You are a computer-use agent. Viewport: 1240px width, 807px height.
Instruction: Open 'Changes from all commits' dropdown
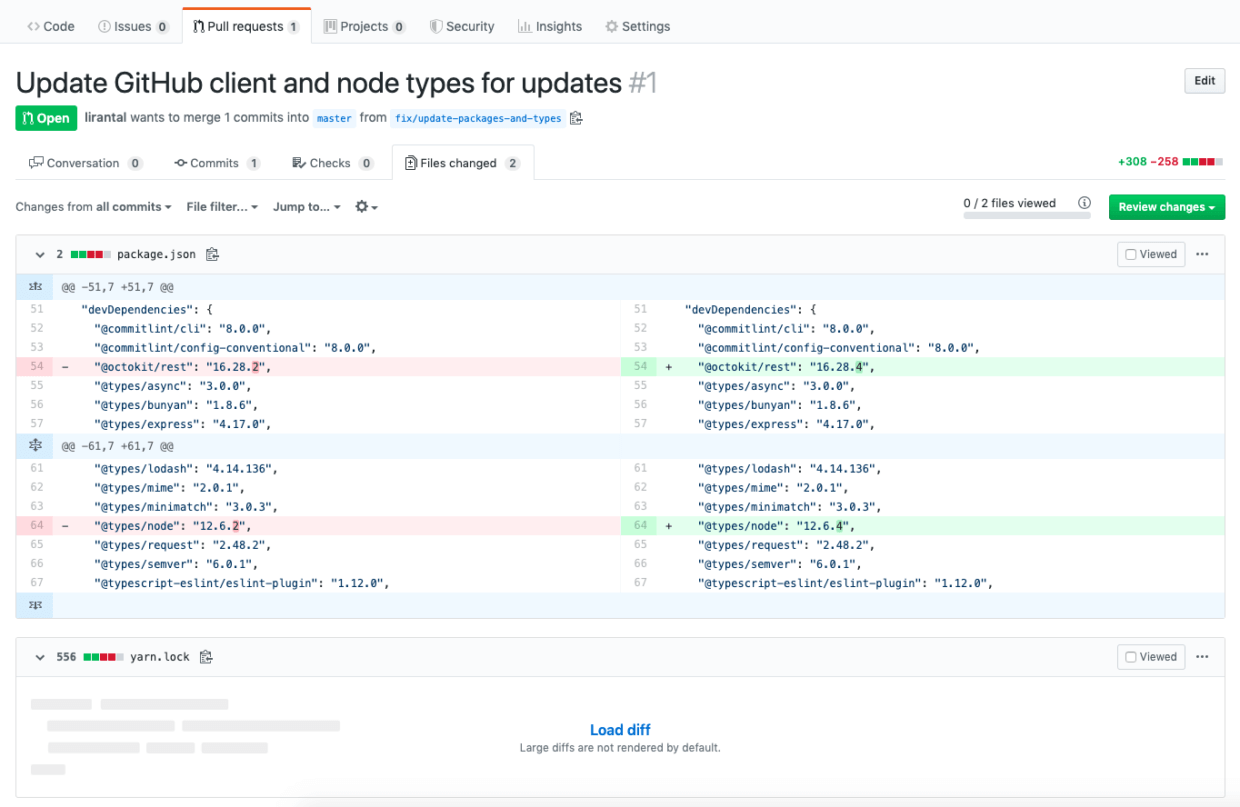[x=93, y=207]
